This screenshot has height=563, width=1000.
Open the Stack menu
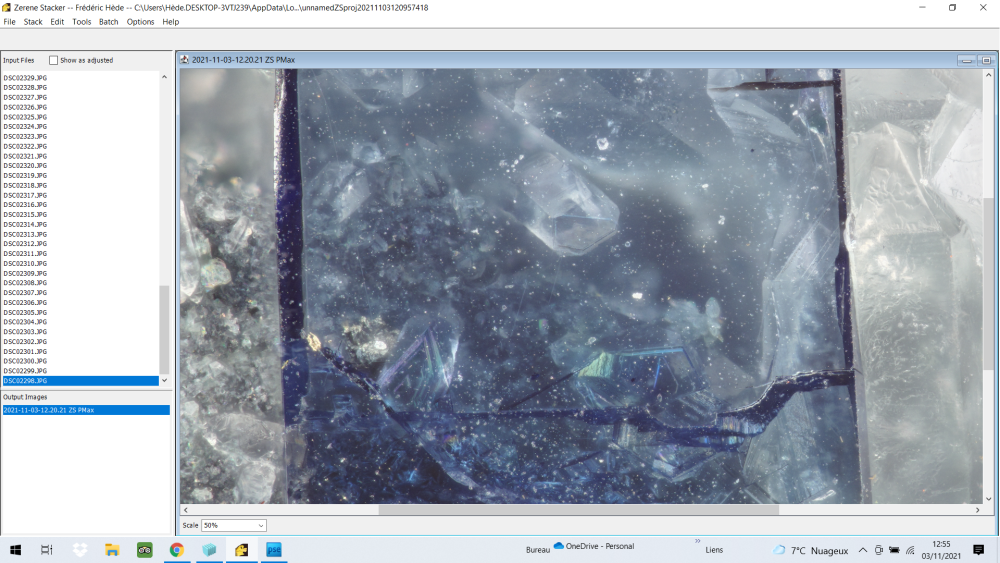33,21
